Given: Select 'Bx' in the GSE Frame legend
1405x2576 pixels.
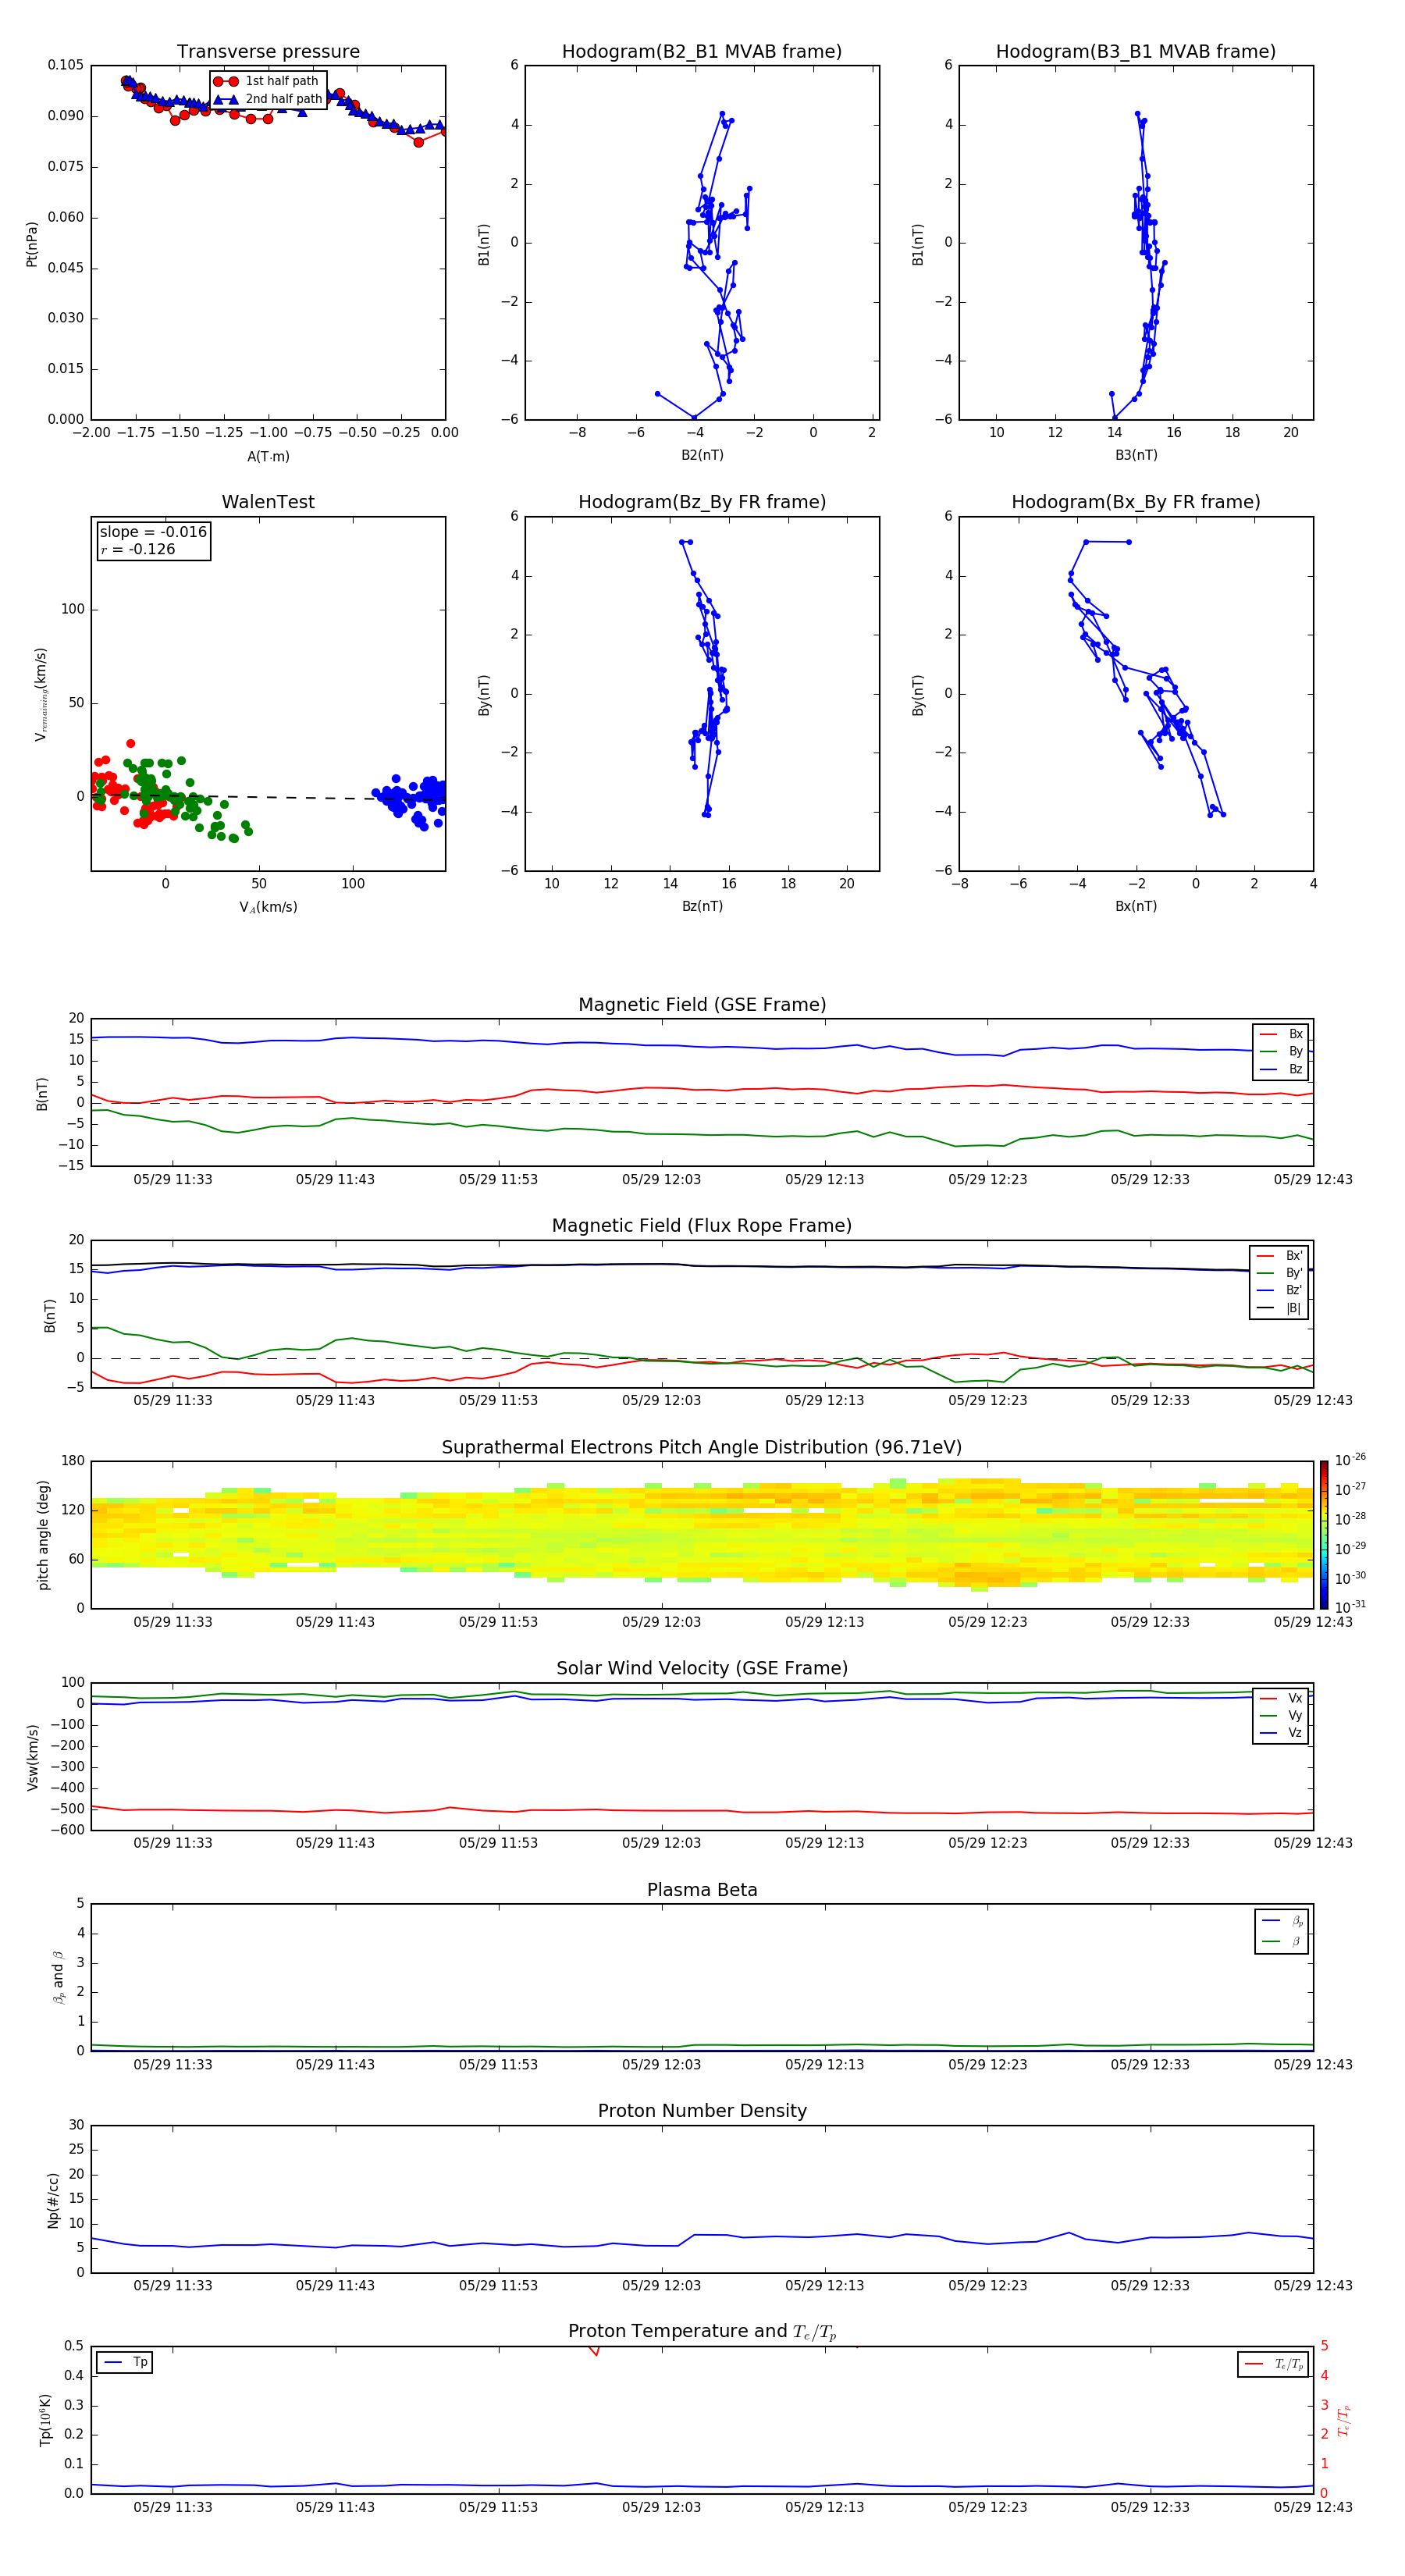Looking at the screenshot, I should 1282,1035.
